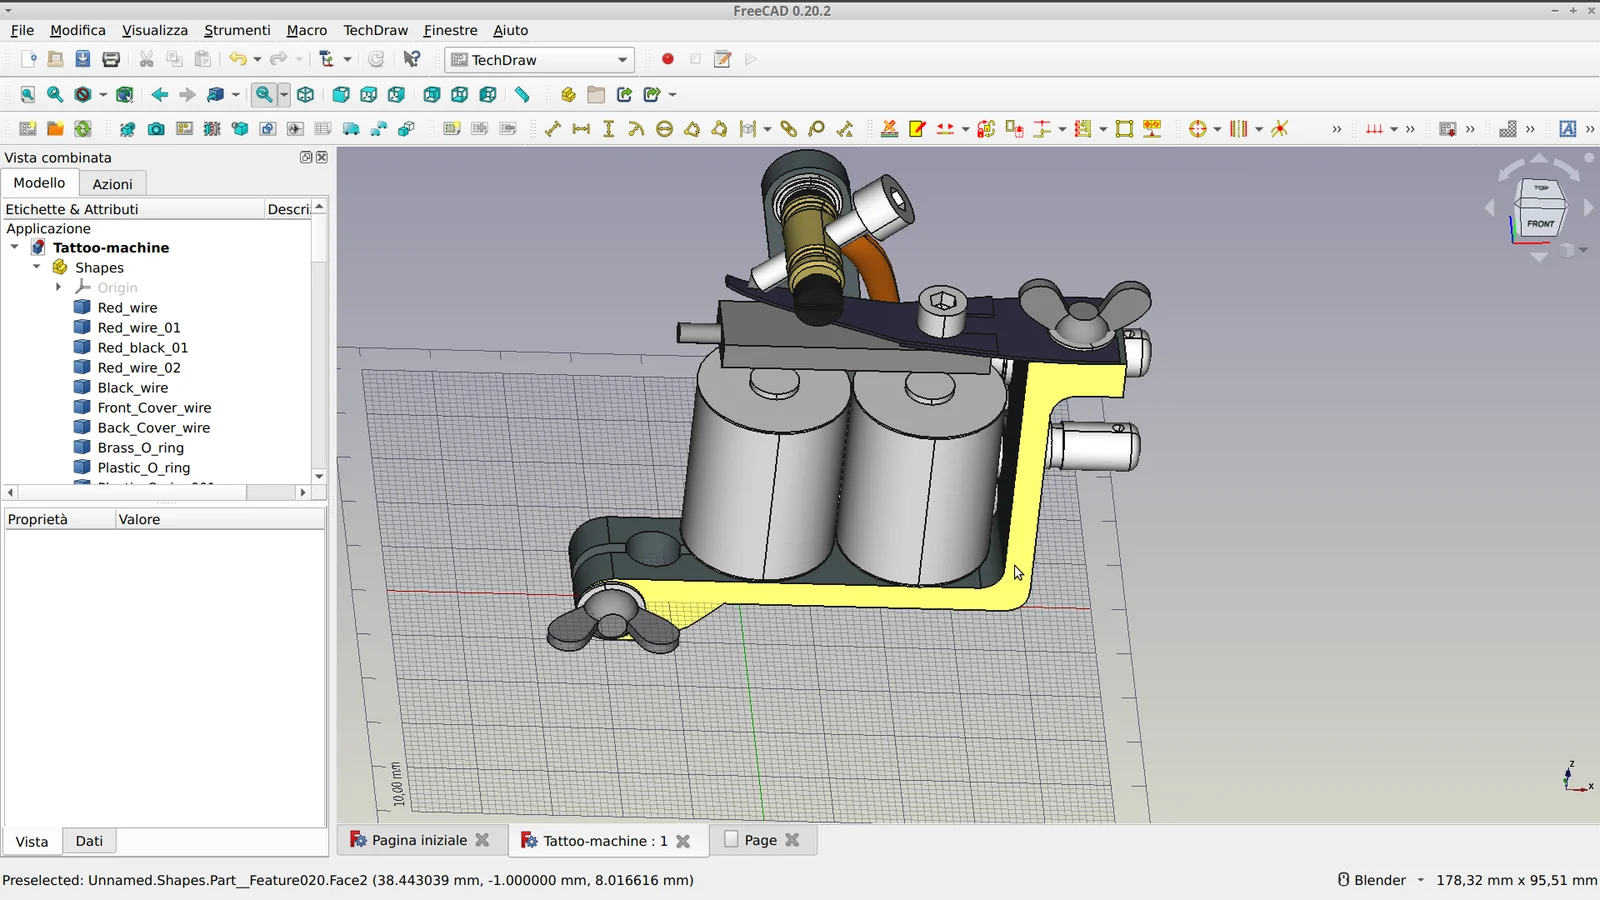This screenshot has width=1600, height=900.
Task: Insert a balloon annotation
Action: coord(816,129)
